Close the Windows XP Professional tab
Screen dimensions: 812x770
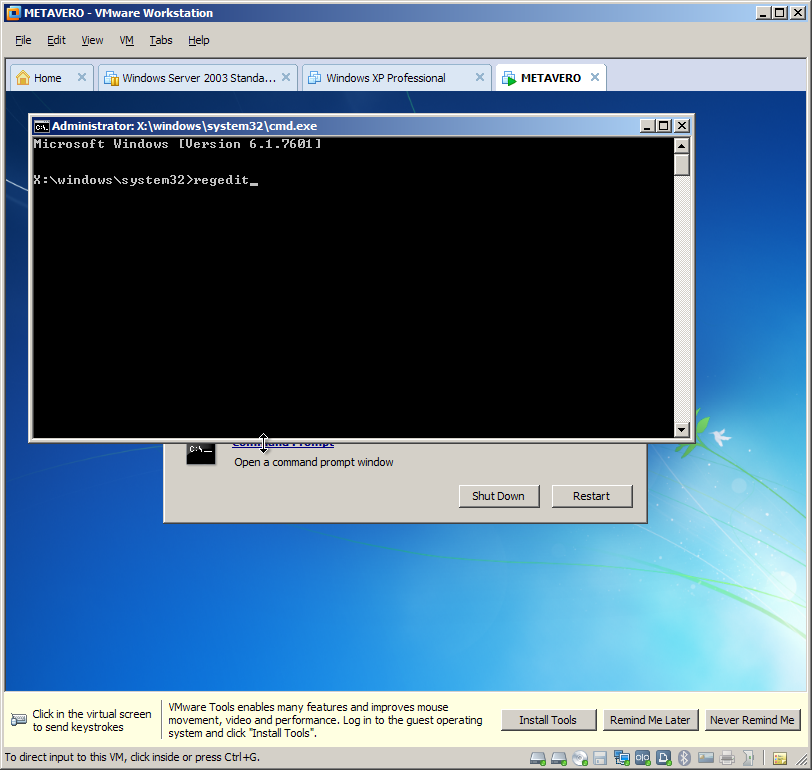pyautogui.click(x=480, y=77)
